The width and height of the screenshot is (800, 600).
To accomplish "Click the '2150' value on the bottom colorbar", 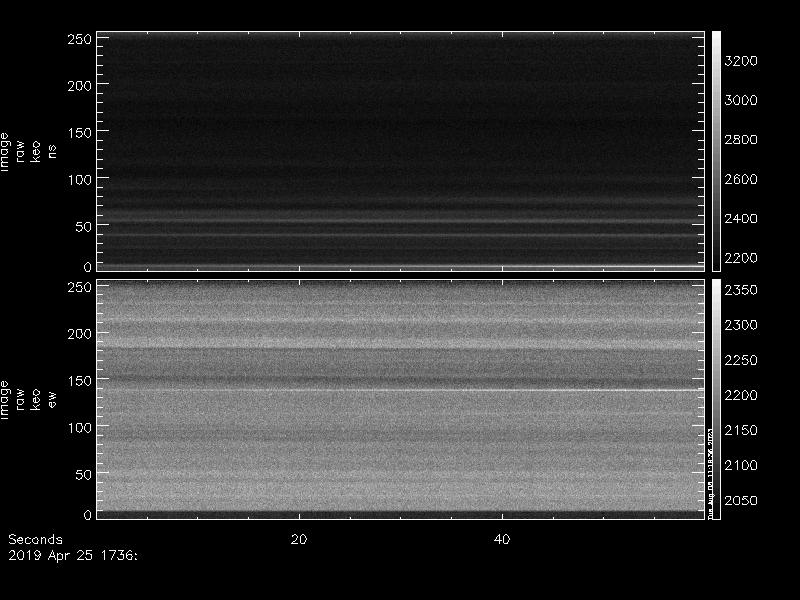I will [741, 430].
